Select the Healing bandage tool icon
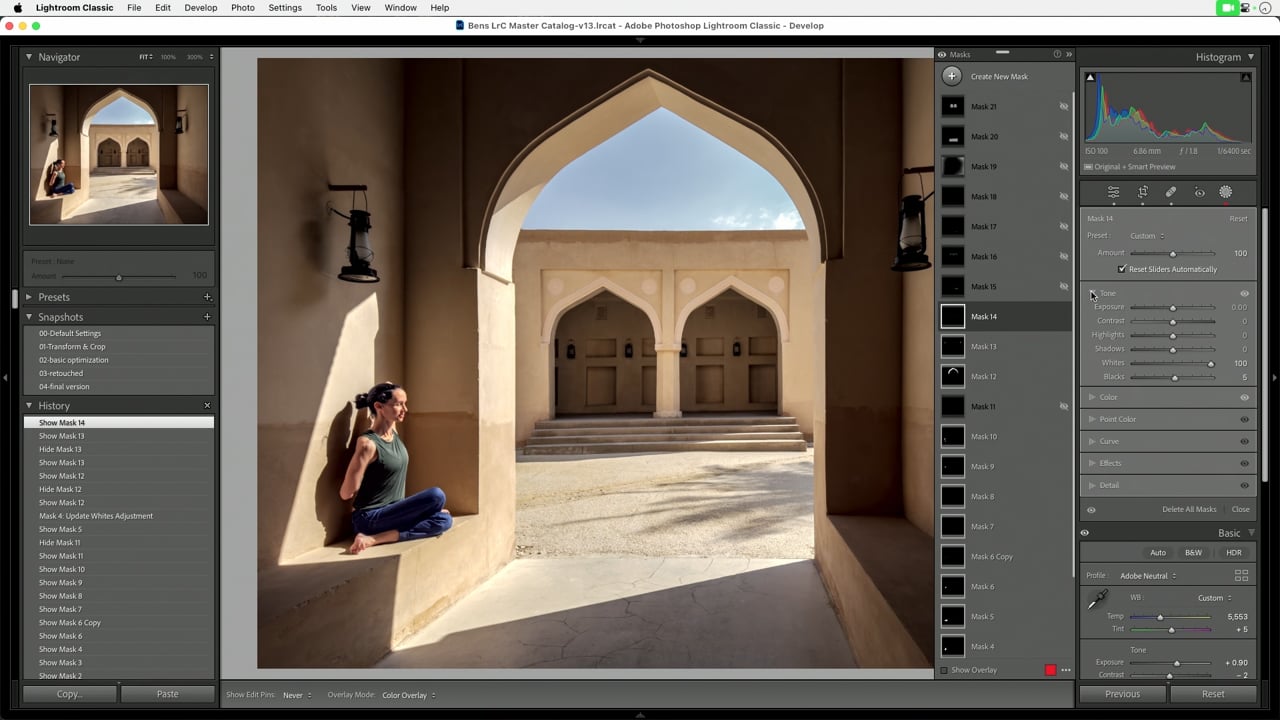The image size is (1280, 720). coord(1171,192)
